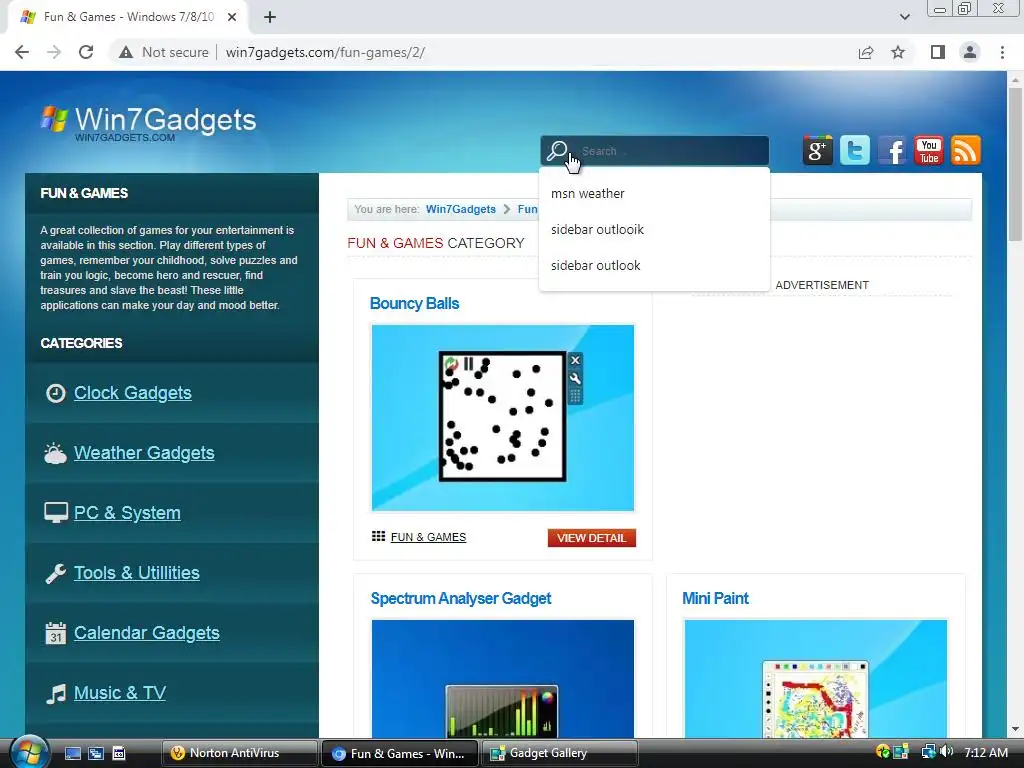
Task: Bookmark this page with the star icon
Action: pos(898,52)
